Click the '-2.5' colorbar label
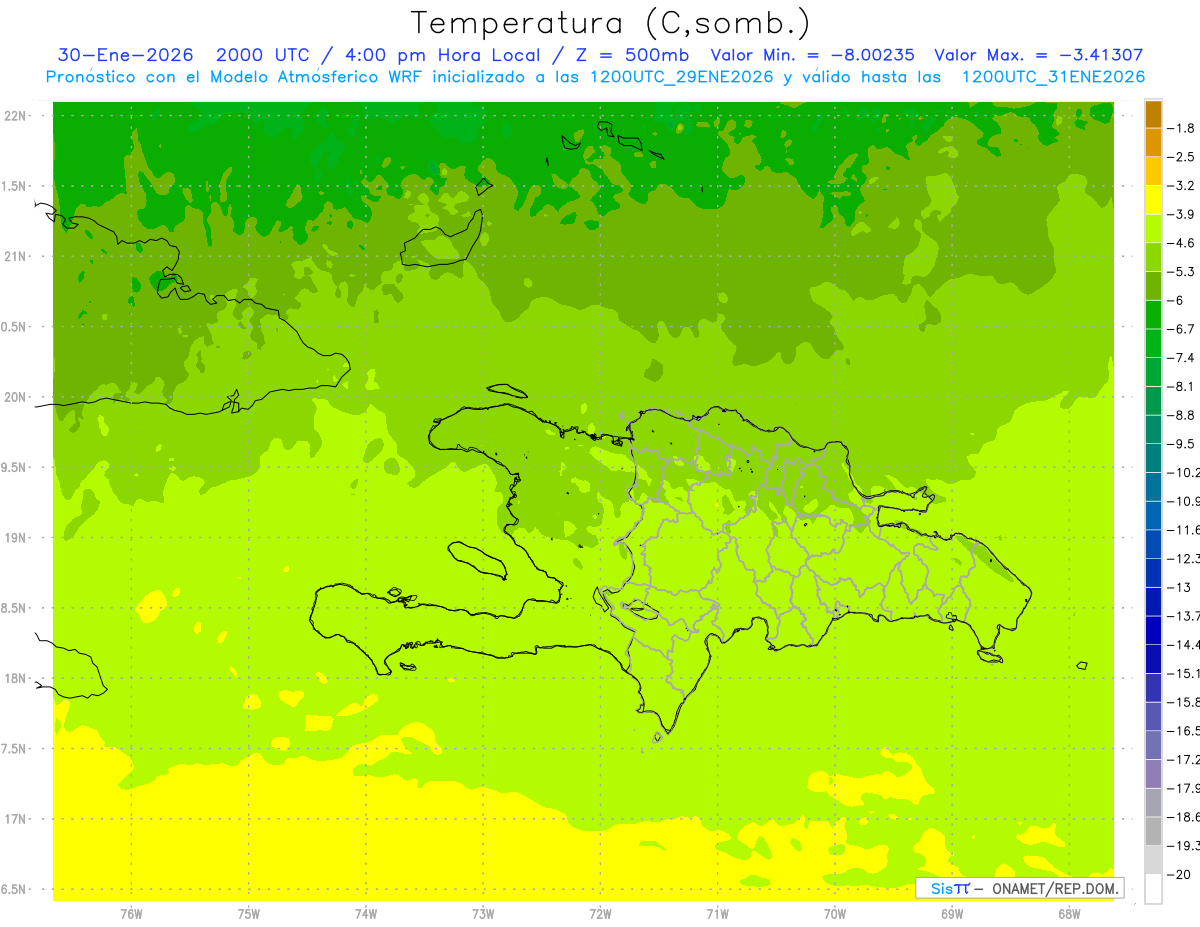 pos(1183,157)
